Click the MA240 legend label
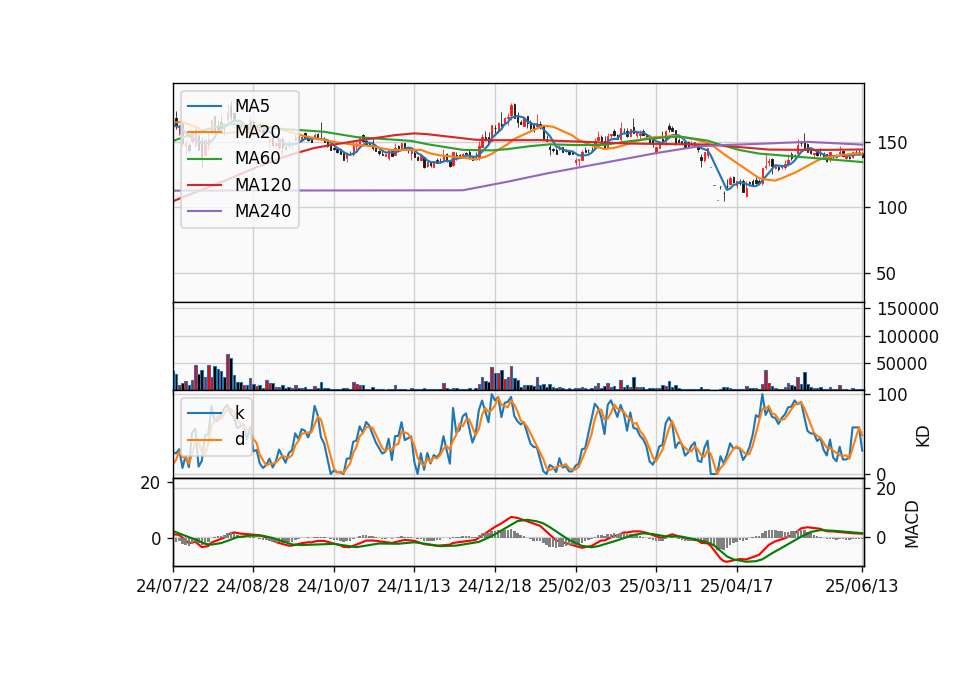 263,211
